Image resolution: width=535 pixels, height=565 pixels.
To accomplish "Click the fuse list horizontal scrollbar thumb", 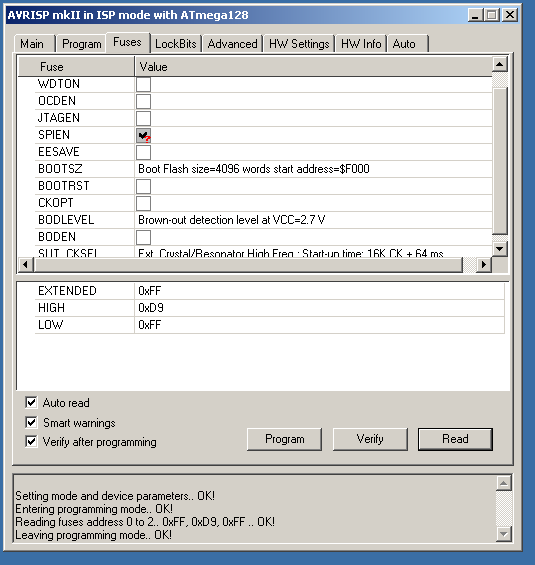I will (248, 265).
